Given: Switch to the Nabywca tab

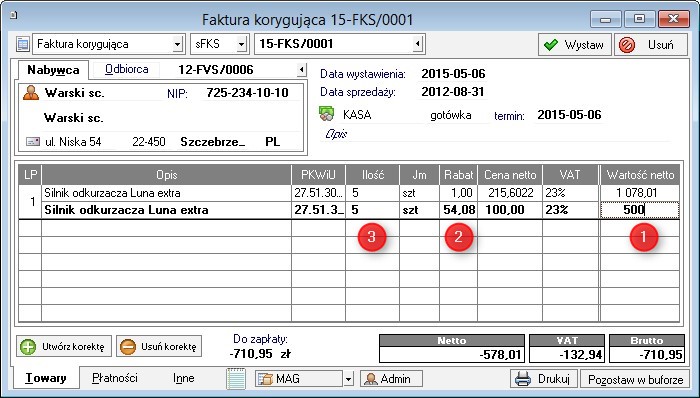Looking at the screenshot, I should coord(53,70).
